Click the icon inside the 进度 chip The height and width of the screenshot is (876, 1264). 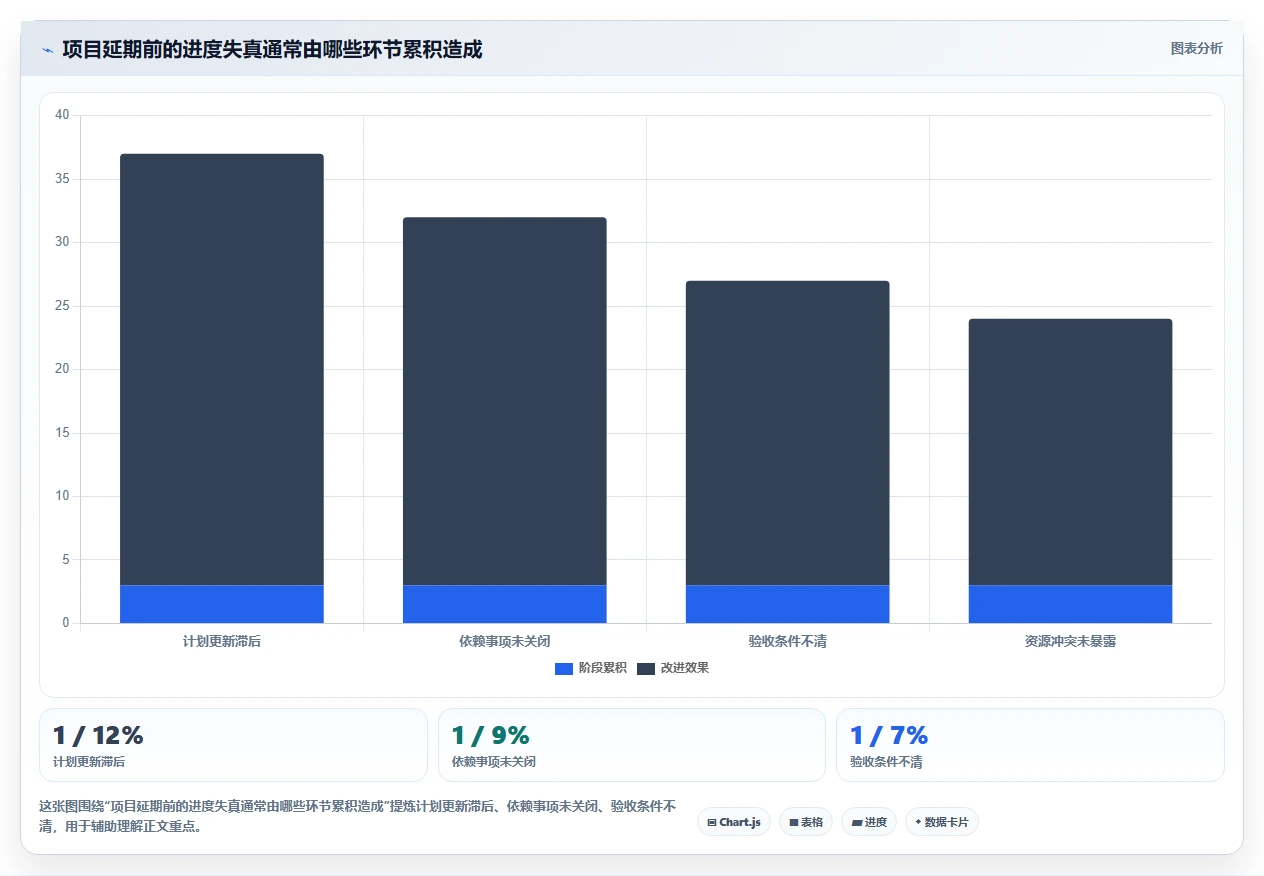click(x=857, y=822)
